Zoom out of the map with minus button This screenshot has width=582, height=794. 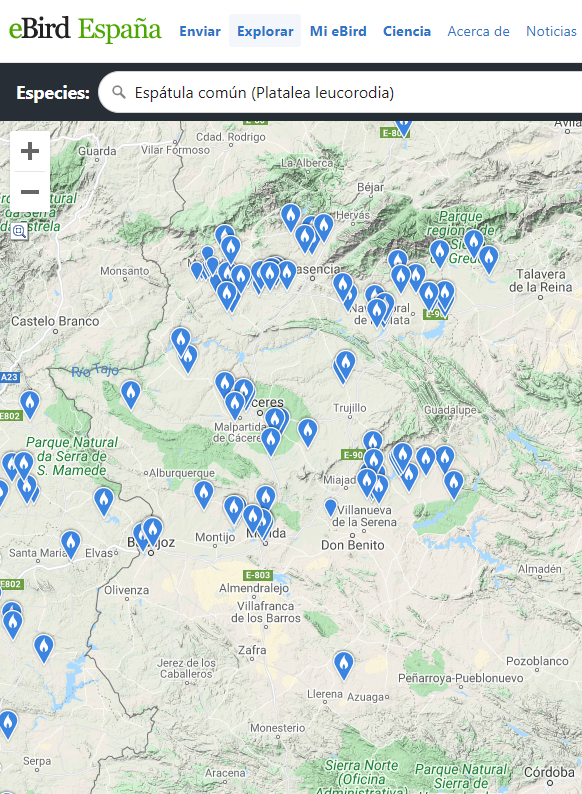click(x=30, y=192)
